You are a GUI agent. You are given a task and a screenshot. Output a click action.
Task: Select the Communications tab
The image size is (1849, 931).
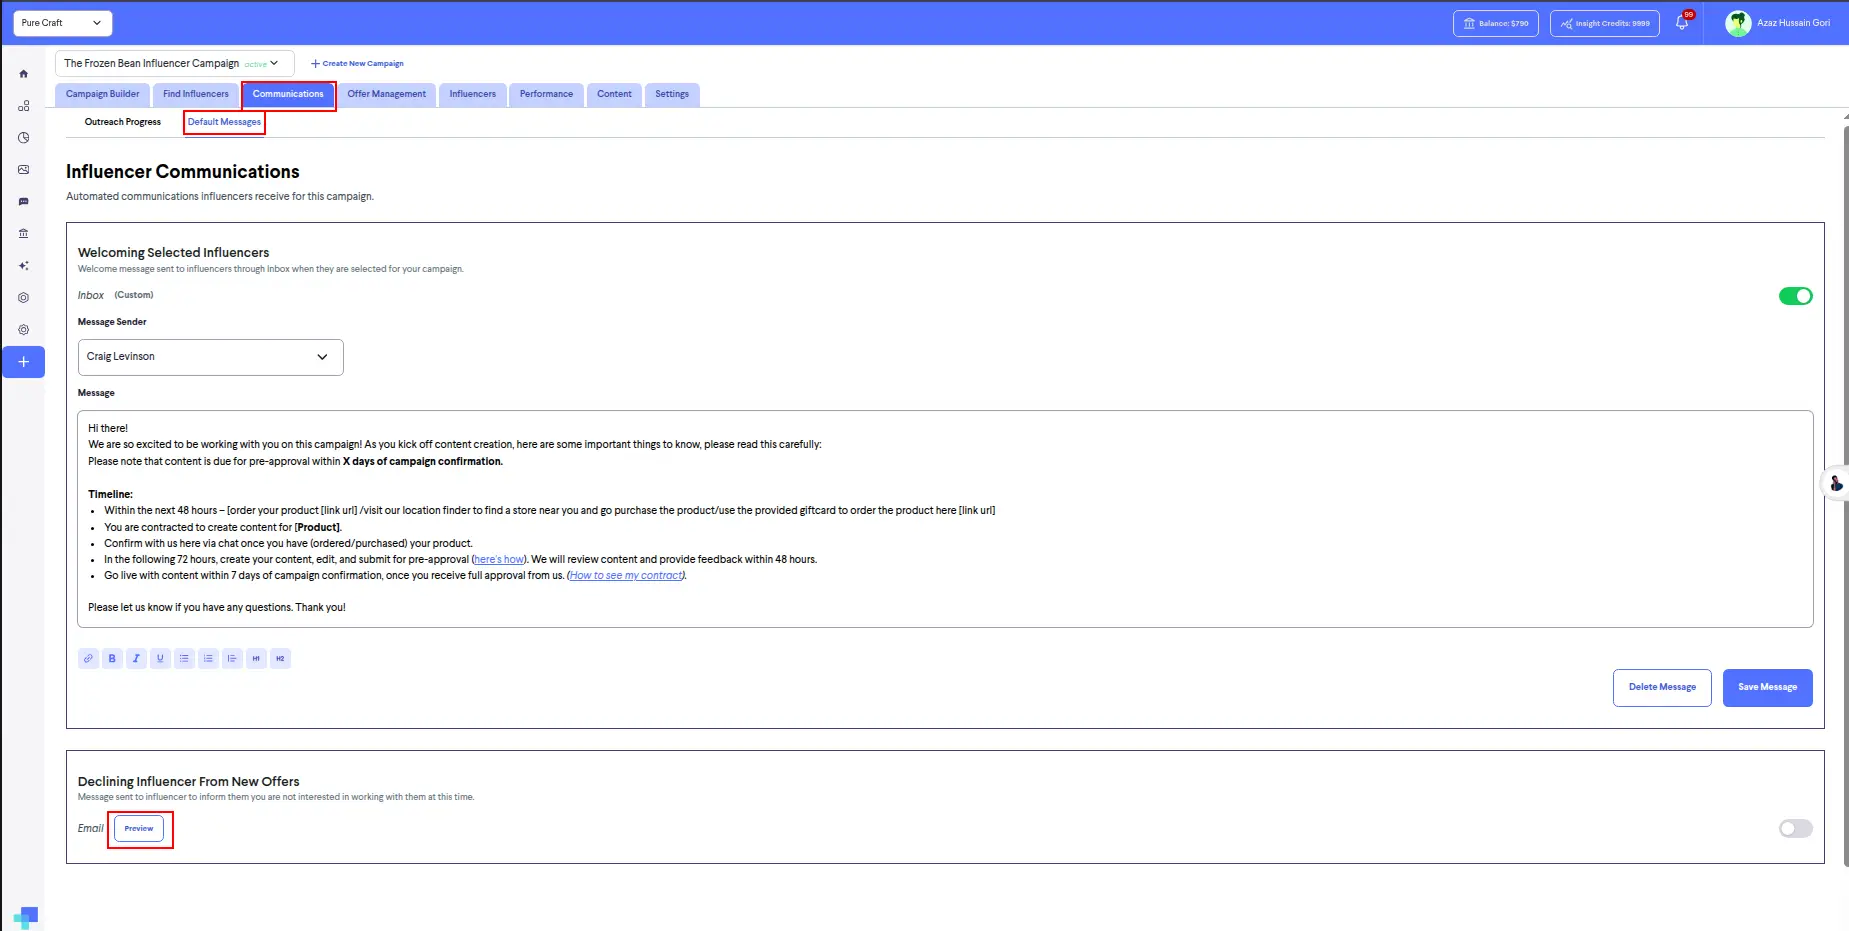(288, 94)
